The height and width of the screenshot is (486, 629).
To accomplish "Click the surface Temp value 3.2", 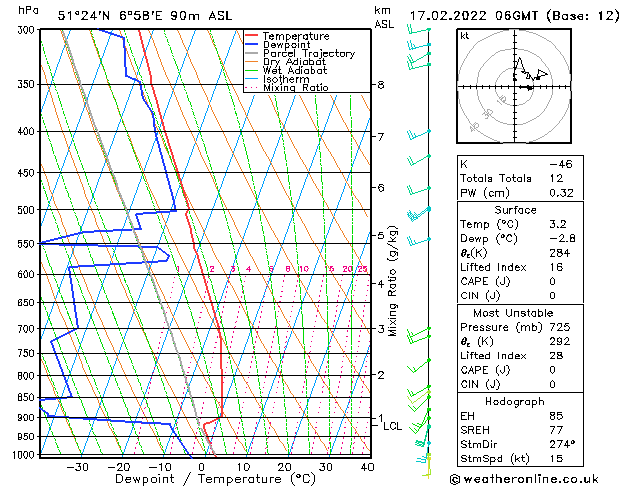I will click(558, 224).
